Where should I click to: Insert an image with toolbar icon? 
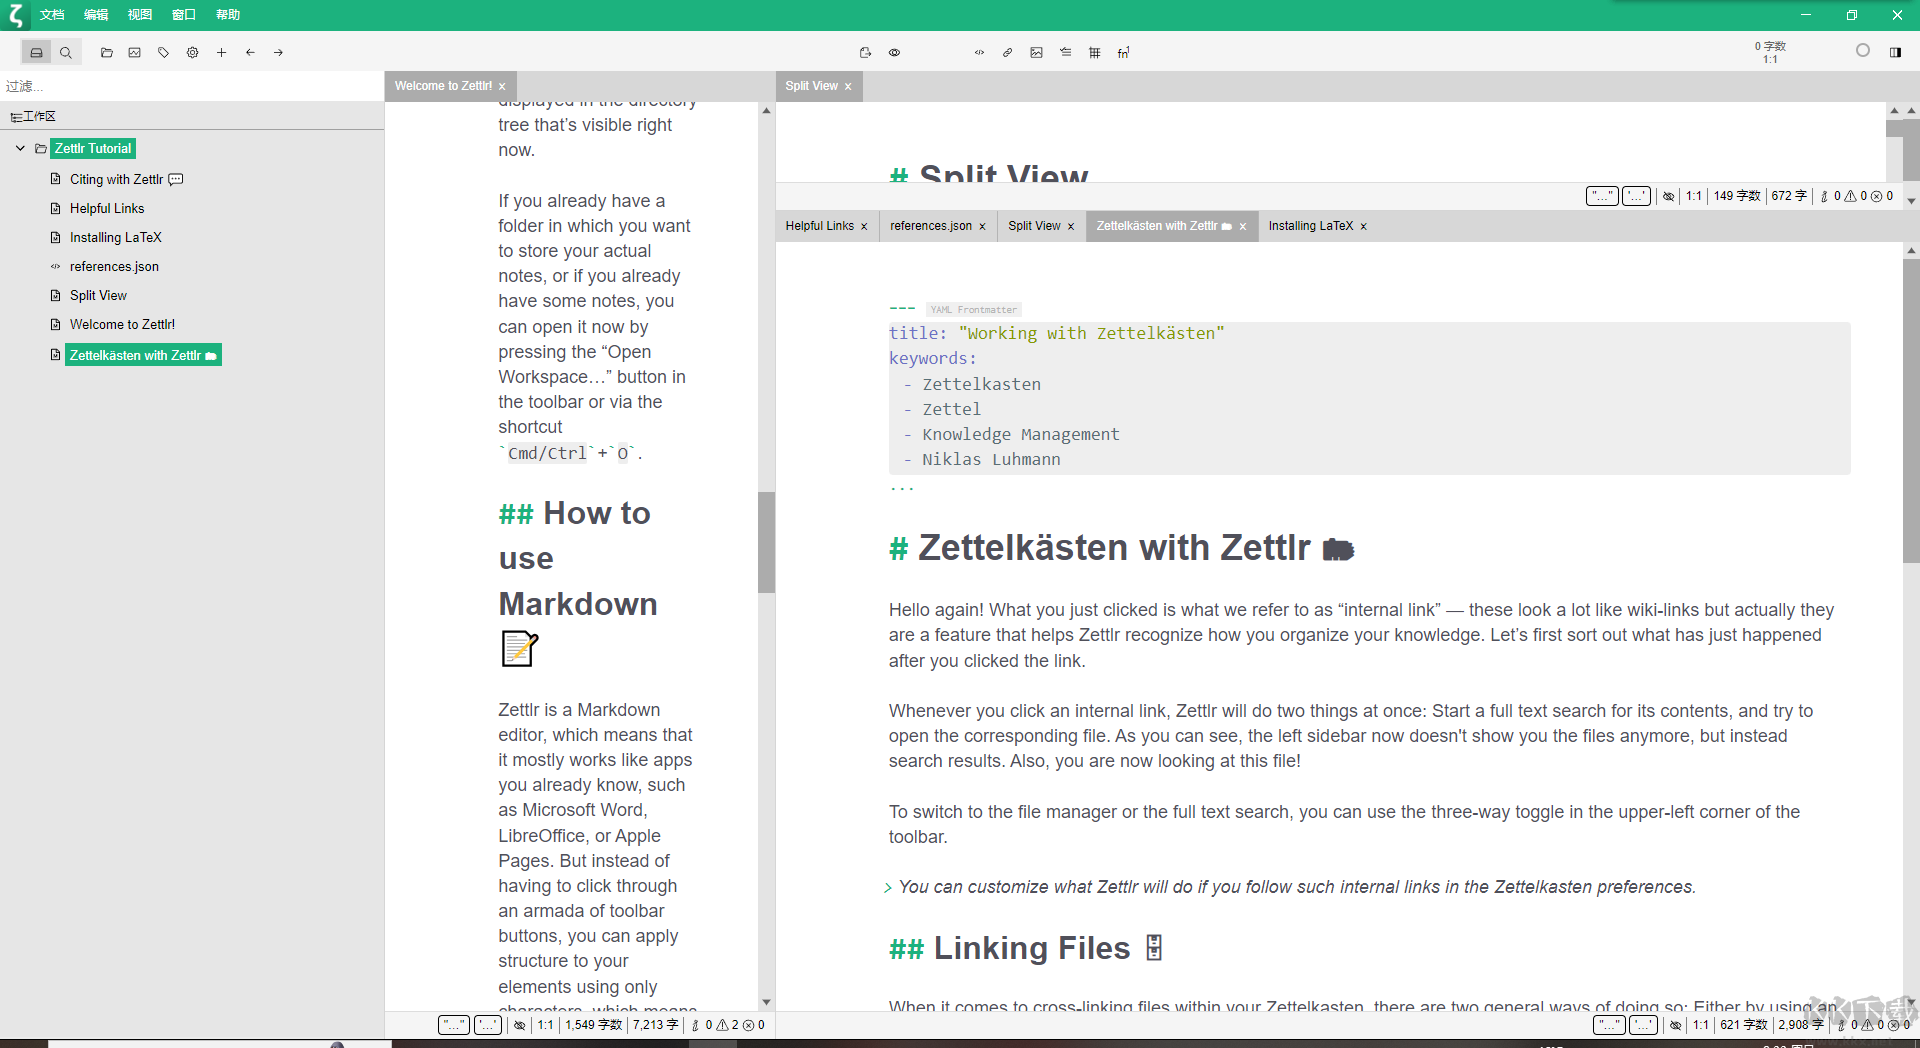[x=1037, y=52]
